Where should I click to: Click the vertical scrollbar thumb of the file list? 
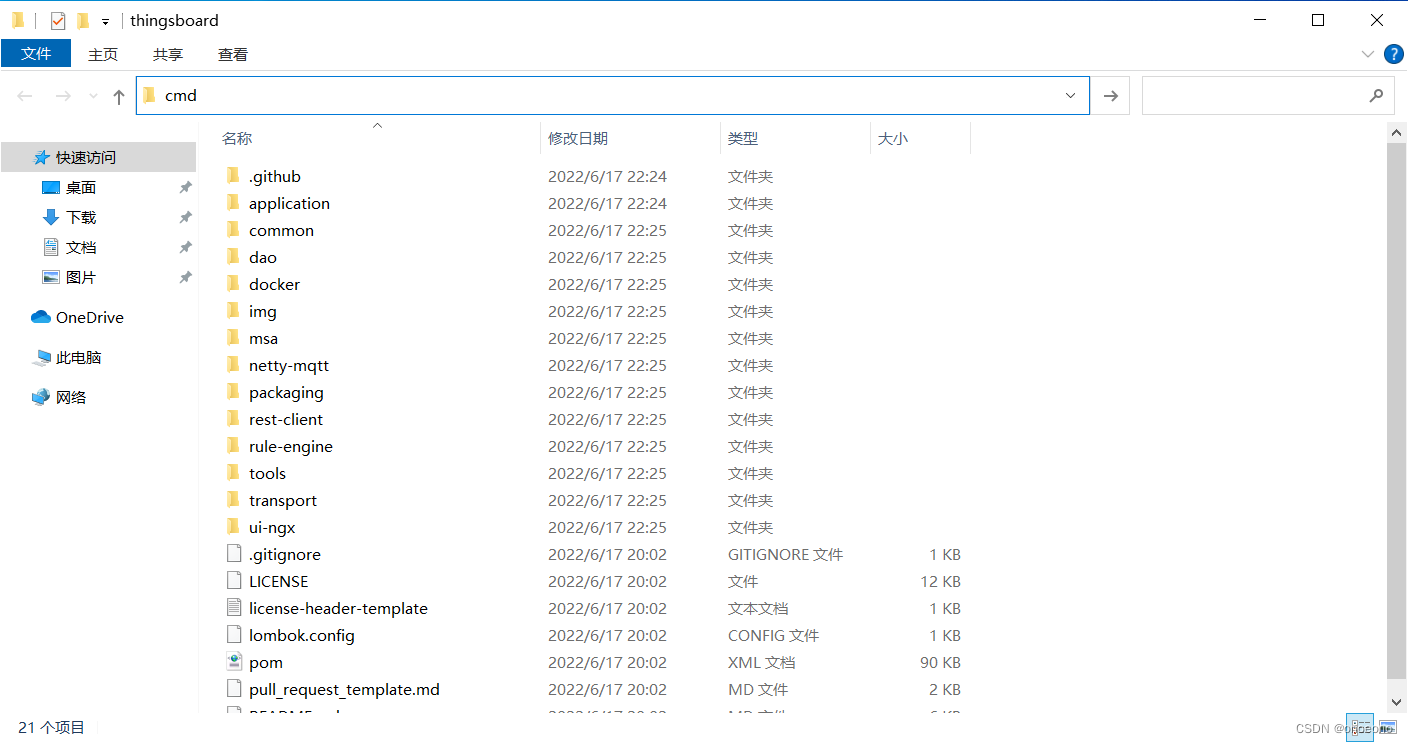(x=1397, y=411)
